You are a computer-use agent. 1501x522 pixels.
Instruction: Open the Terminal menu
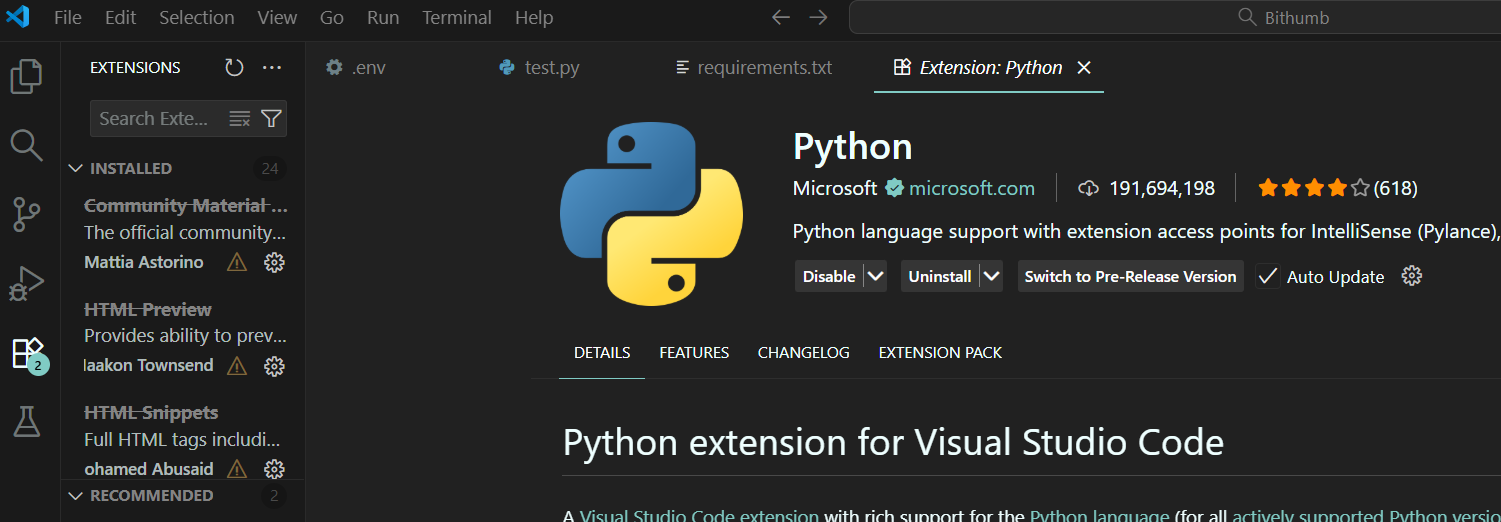tap(457, 17)
